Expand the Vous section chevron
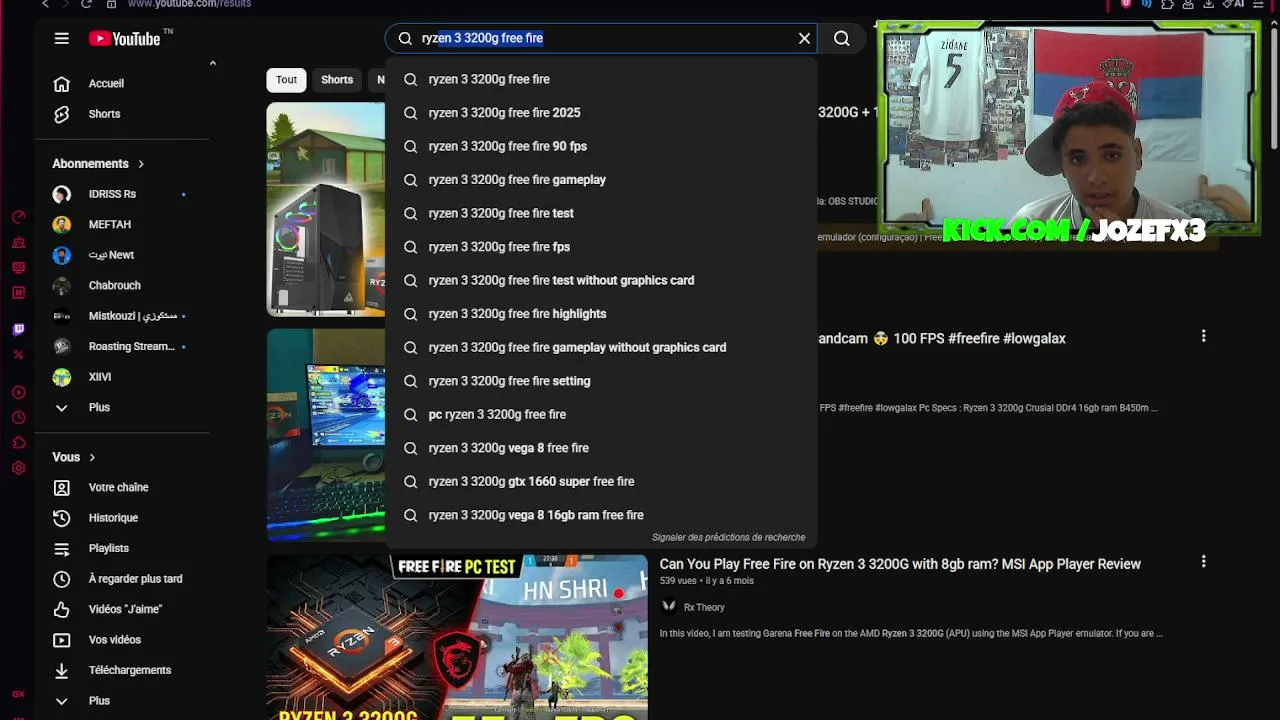1280x720 pixels. [x=92, y=457]
